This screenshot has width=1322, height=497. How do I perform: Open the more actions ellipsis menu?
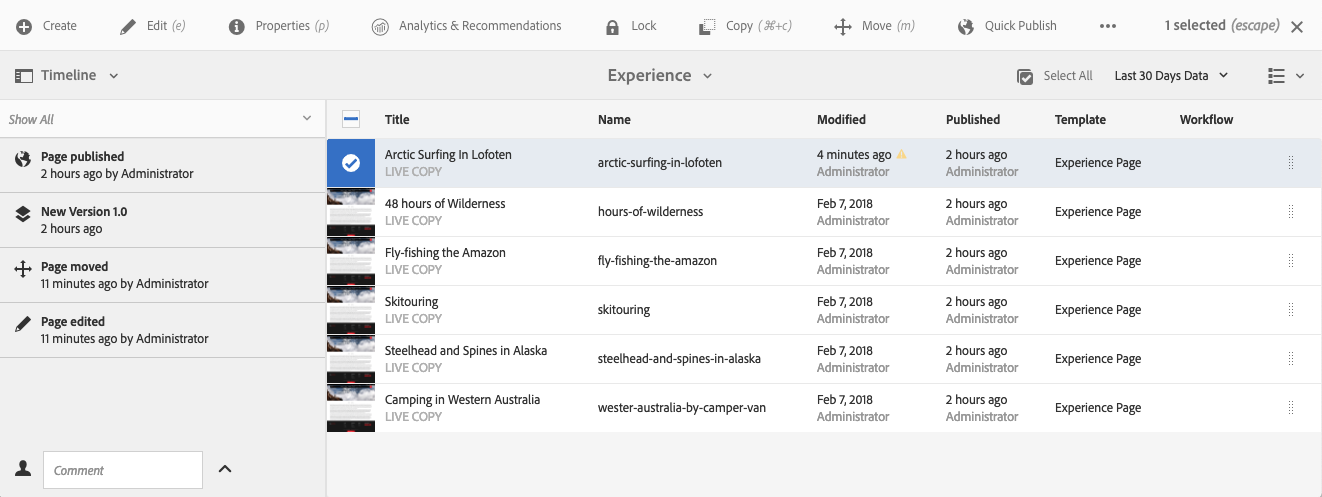[1108, 26]
